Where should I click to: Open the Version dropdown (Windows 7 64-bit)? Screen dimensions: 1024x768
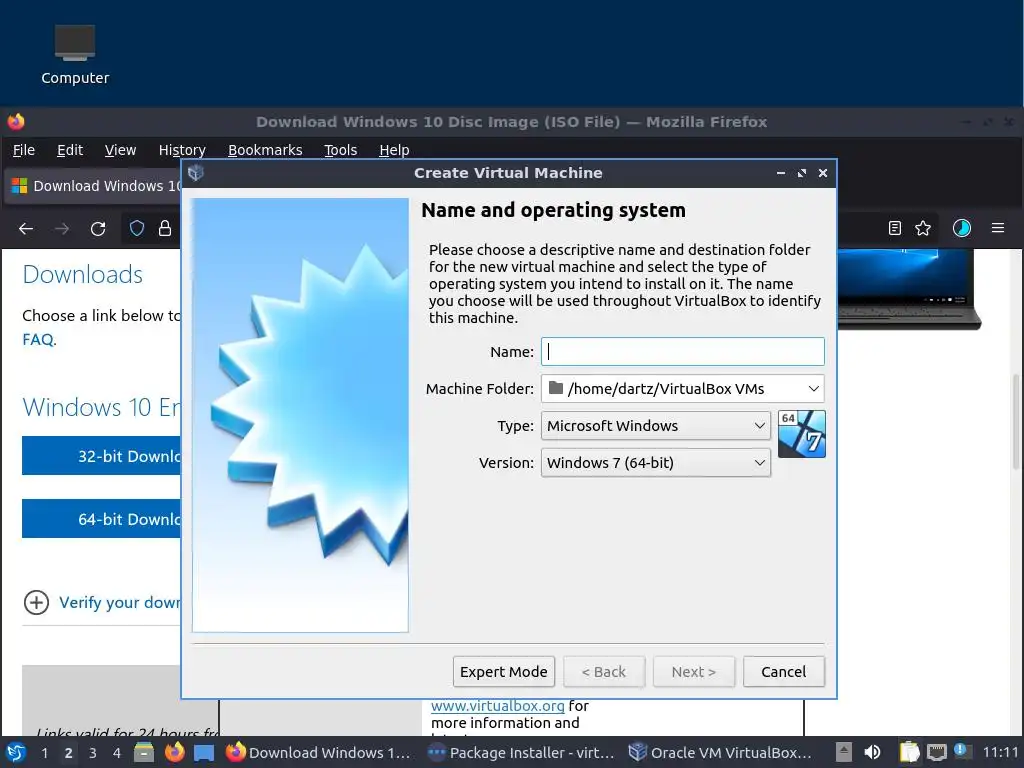(656, 463)
